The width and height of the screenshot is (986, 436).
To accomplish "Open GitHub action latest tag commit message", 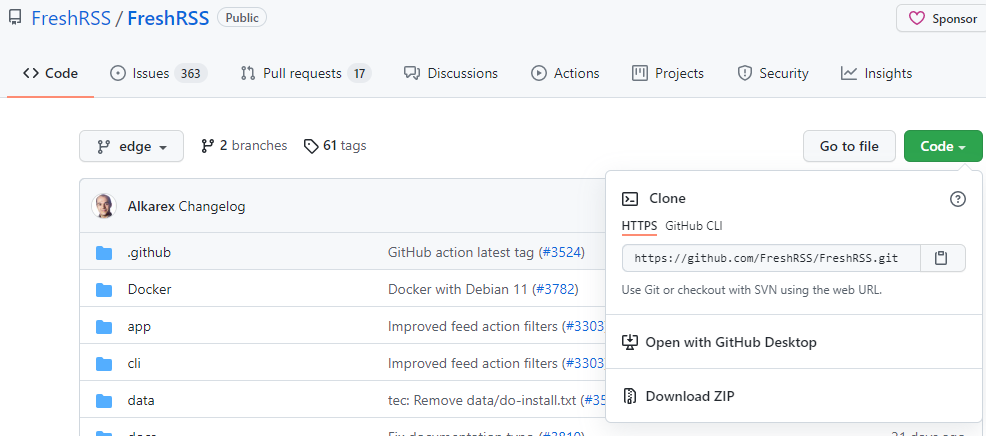I will pyautogui.click(x=462, y=253).
